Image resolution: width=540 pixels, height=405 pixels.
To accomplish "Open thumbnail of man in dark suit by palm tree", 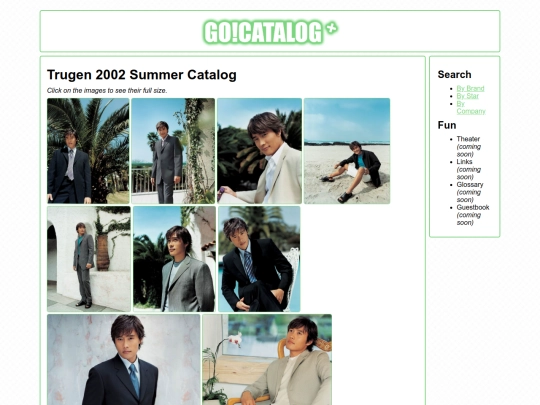I will pyautogui.click(x=88, y=151).
